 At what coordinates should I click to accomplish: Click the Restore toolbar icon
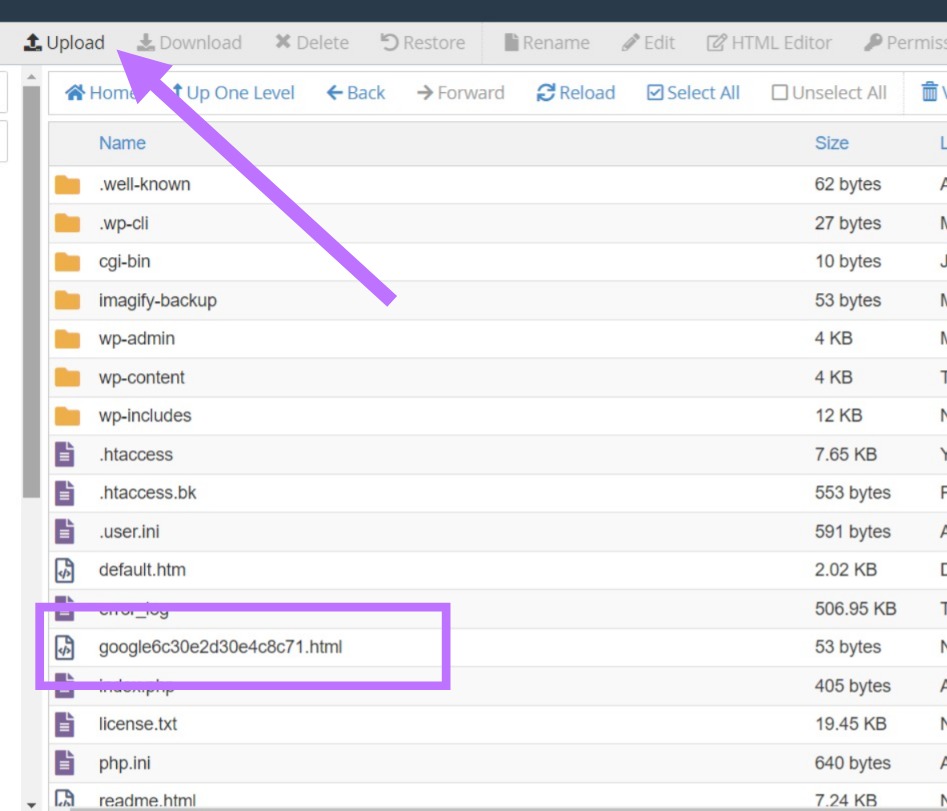[x=390, y=43]
